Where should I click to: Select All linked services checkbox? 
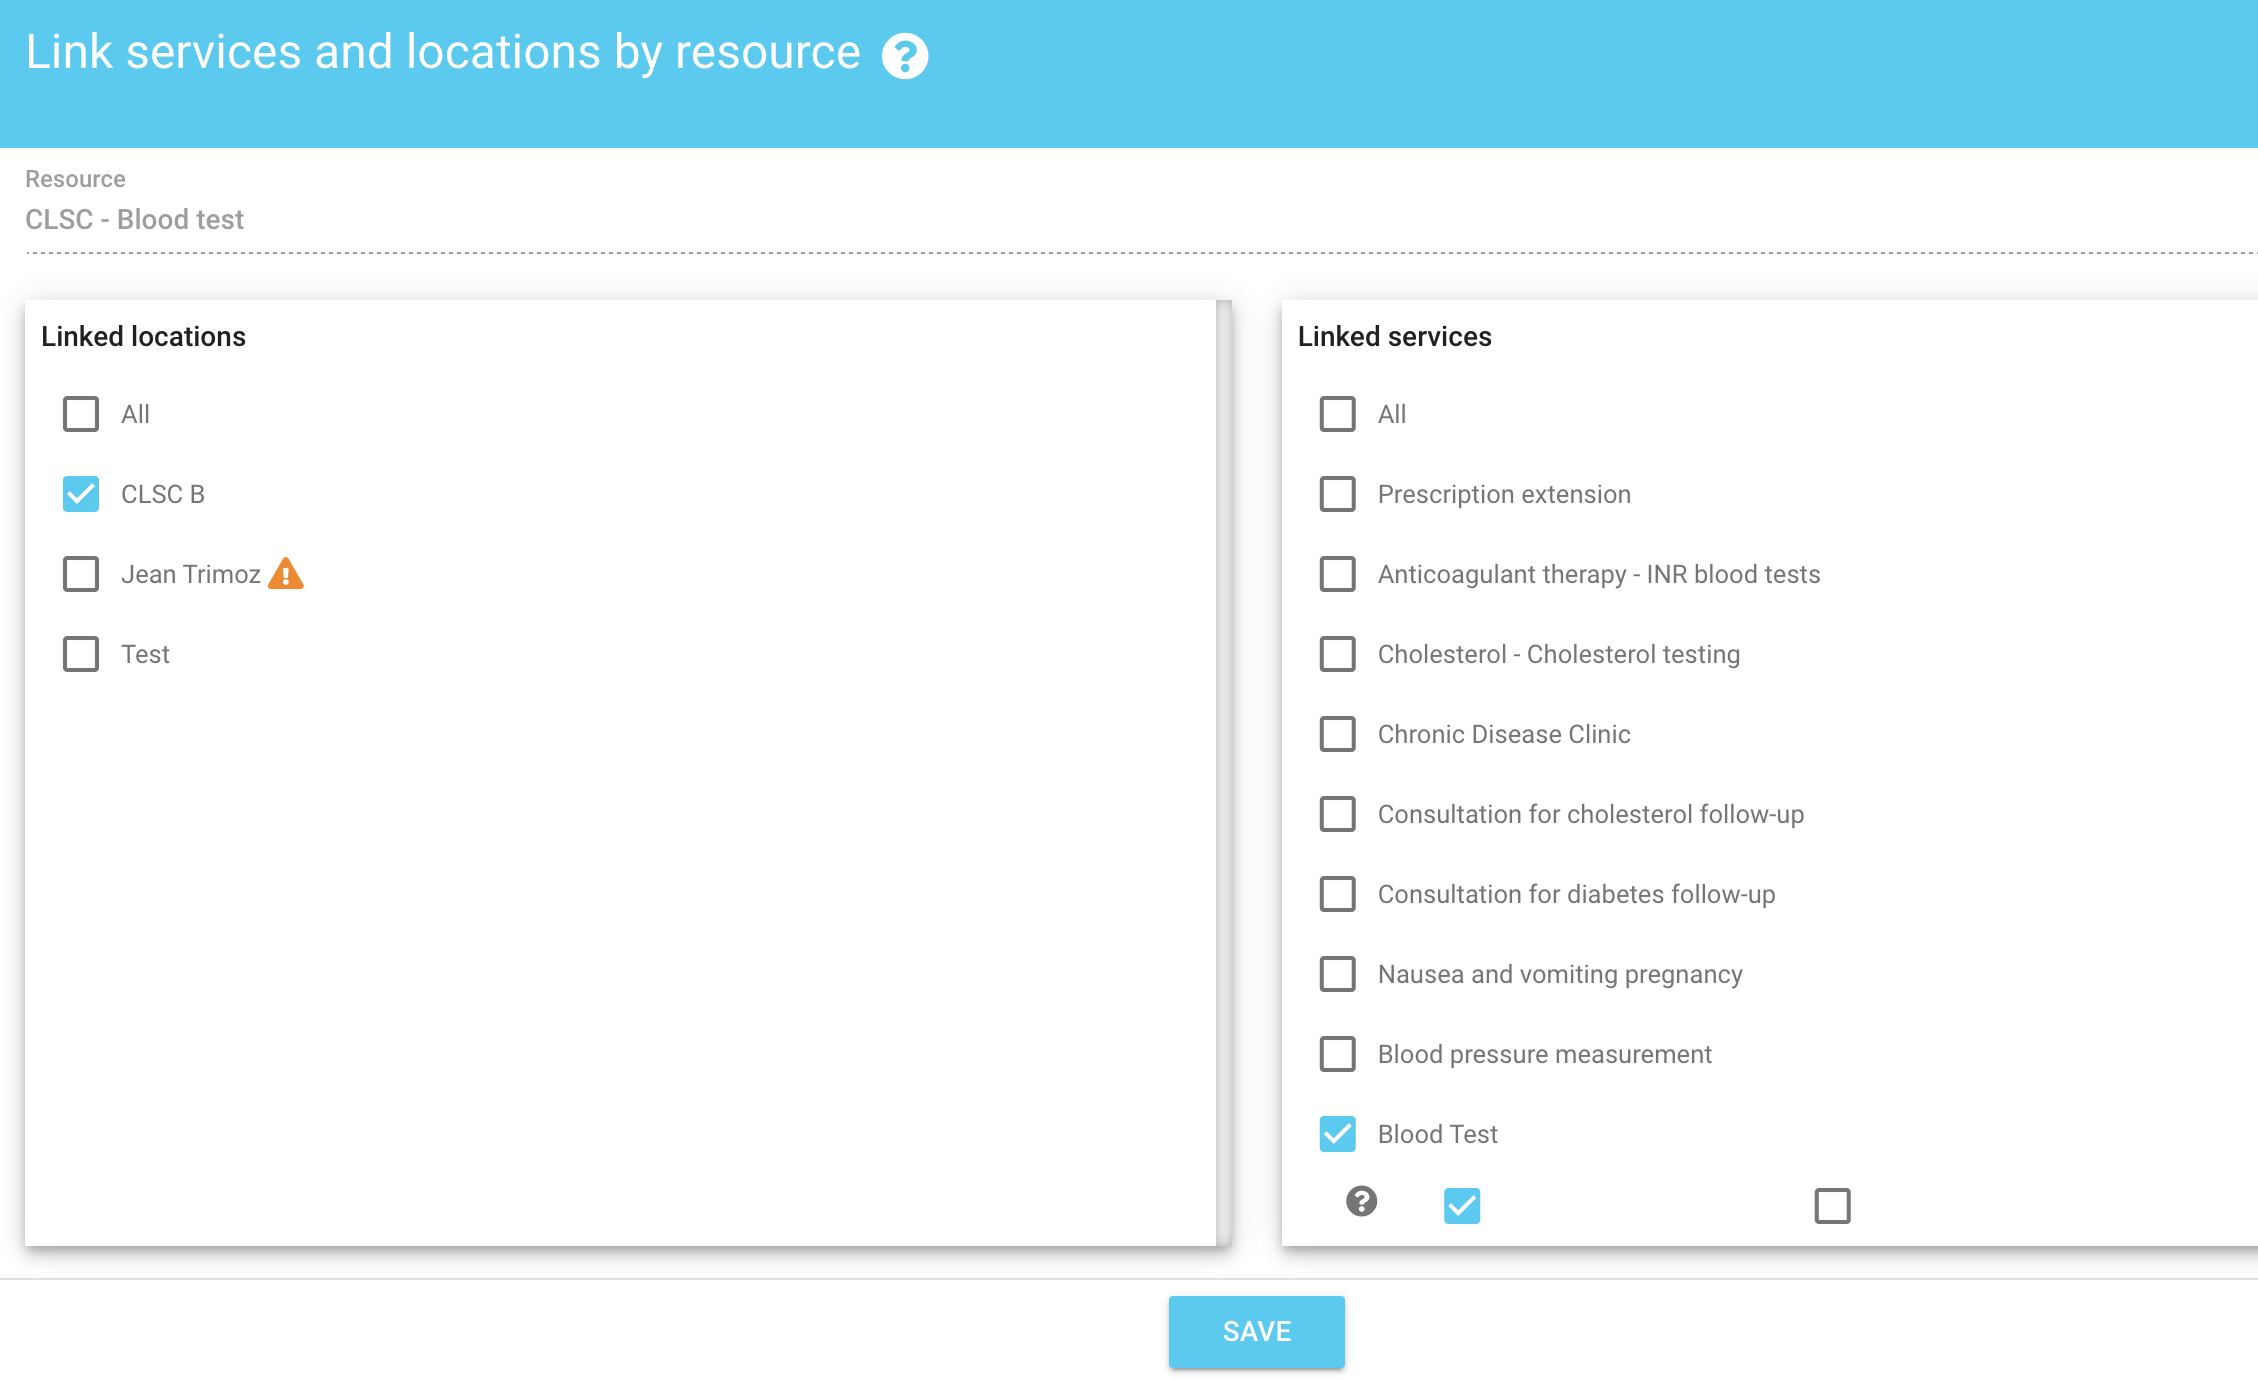tap(1337, 414)
